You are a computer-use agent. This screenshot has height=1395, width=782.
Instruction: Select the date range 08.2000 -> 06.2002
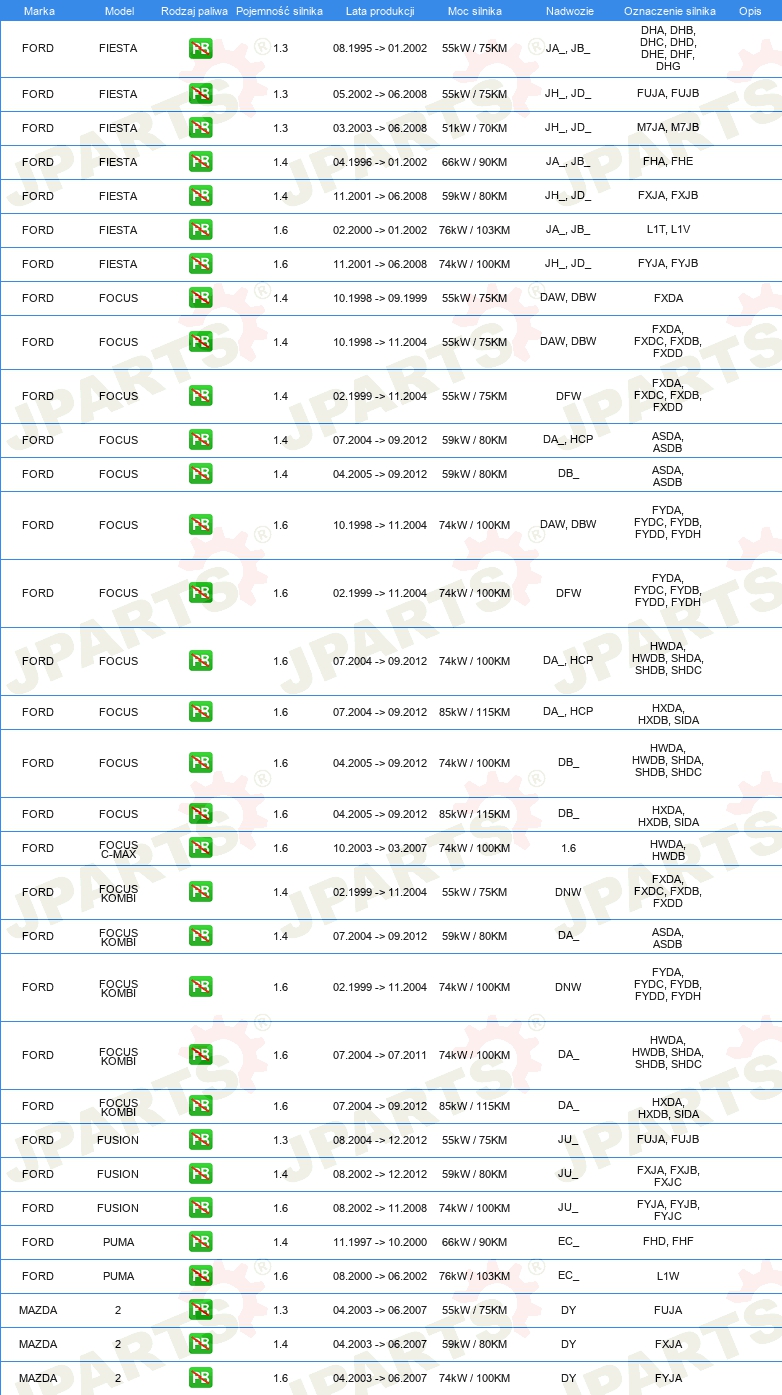pyautogui.click(x=380, y=1276)
